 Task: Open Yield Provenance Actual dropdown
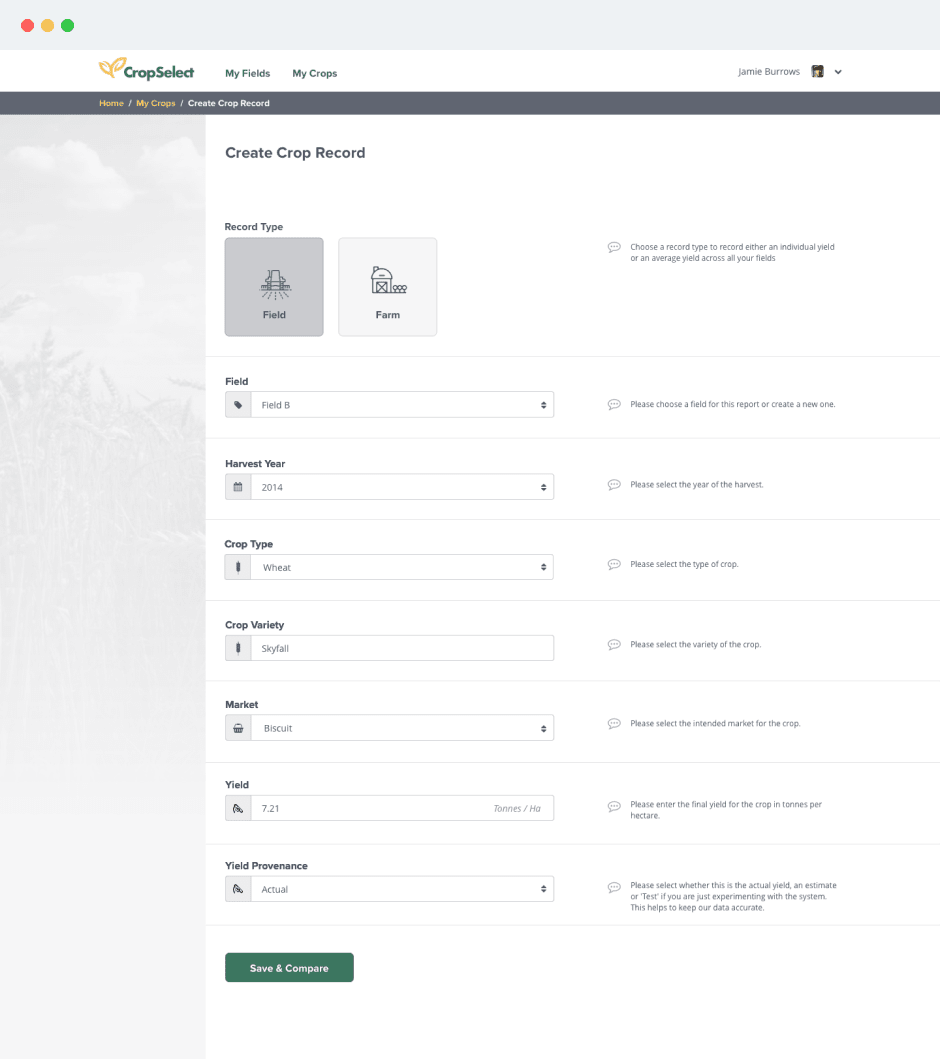[402, 889]
